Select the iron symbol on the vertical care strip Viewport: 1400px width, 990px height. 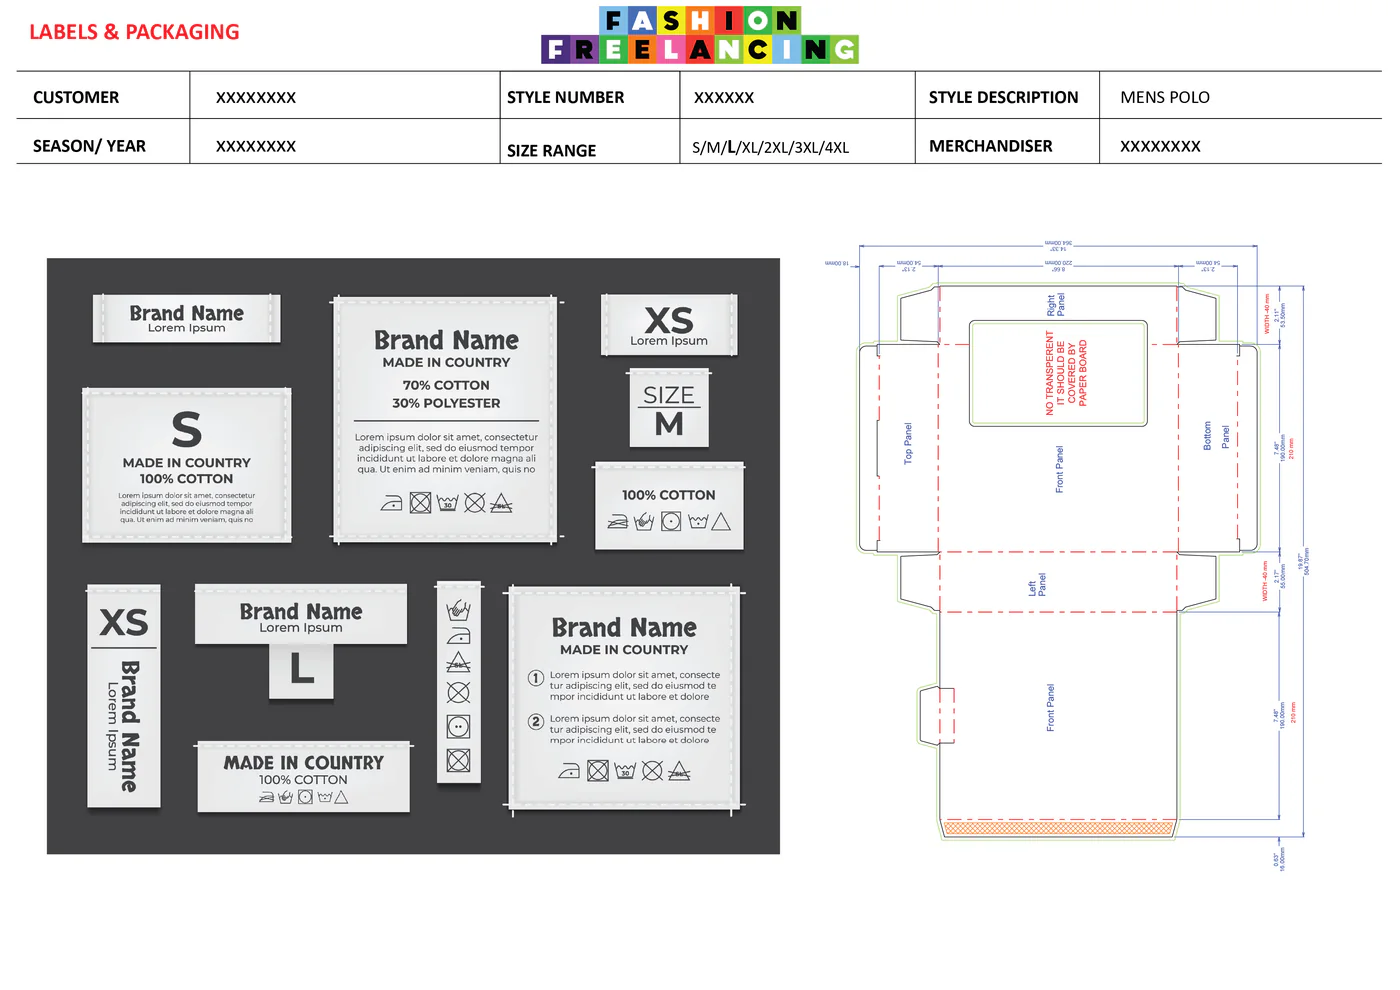tap(458, 636)
